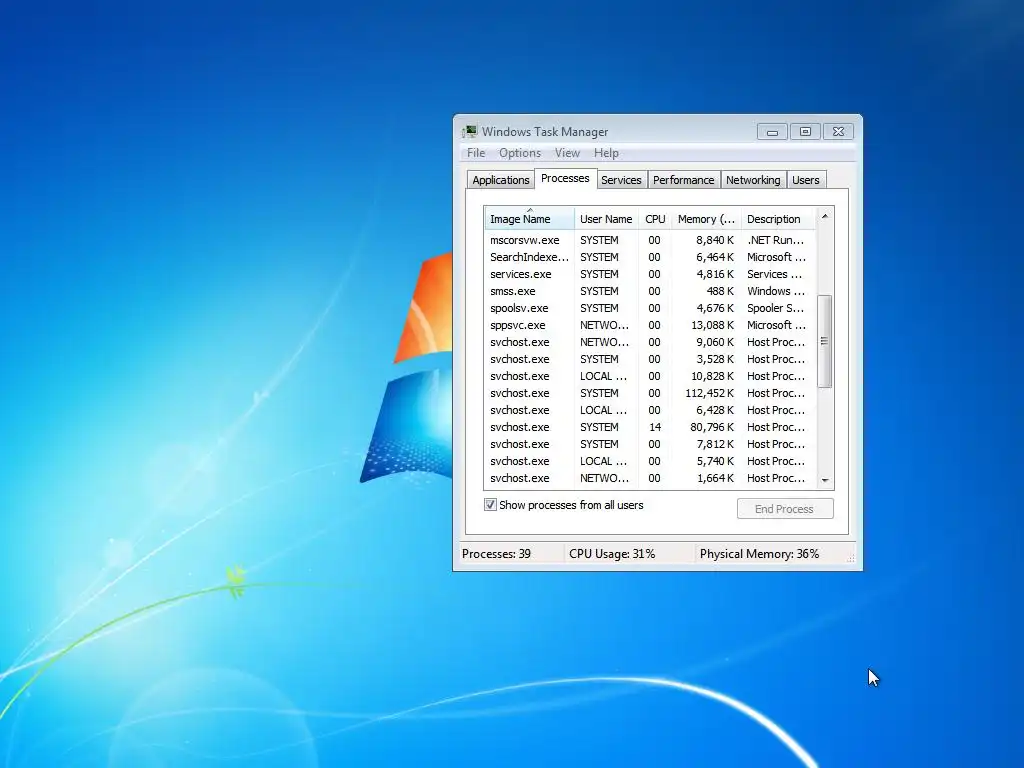1024x768 pixels.
Task: Open the Users tab
Action: click(806, 180)
